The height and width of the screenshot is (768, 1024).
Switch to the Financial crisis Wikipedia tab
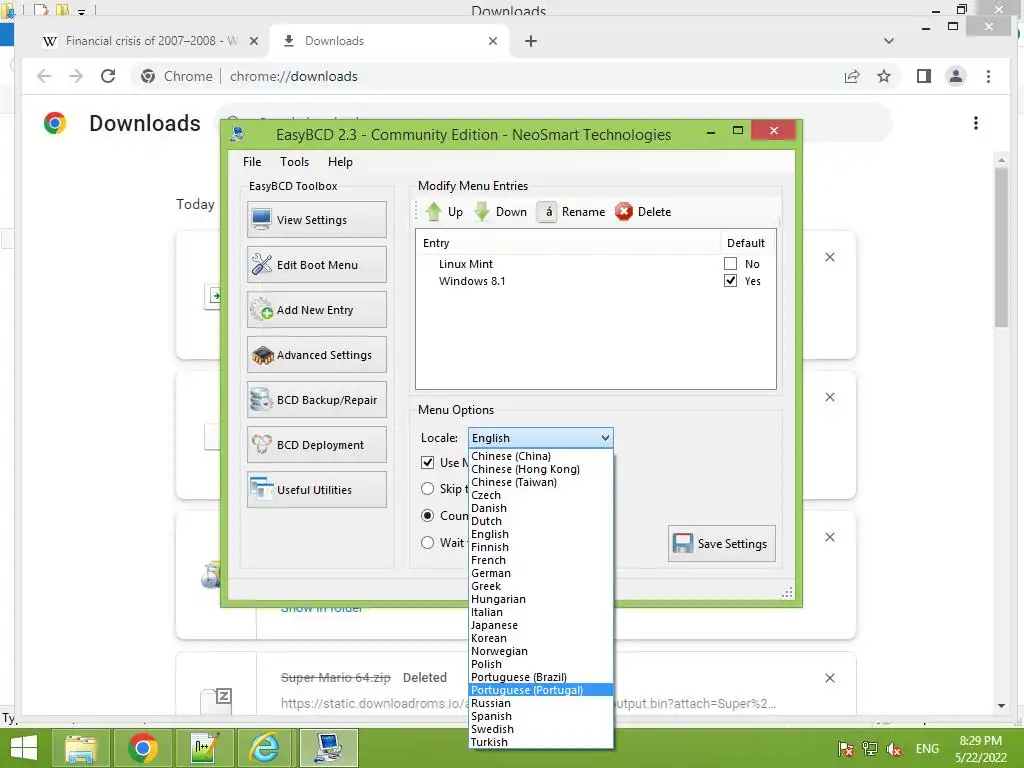150,41
